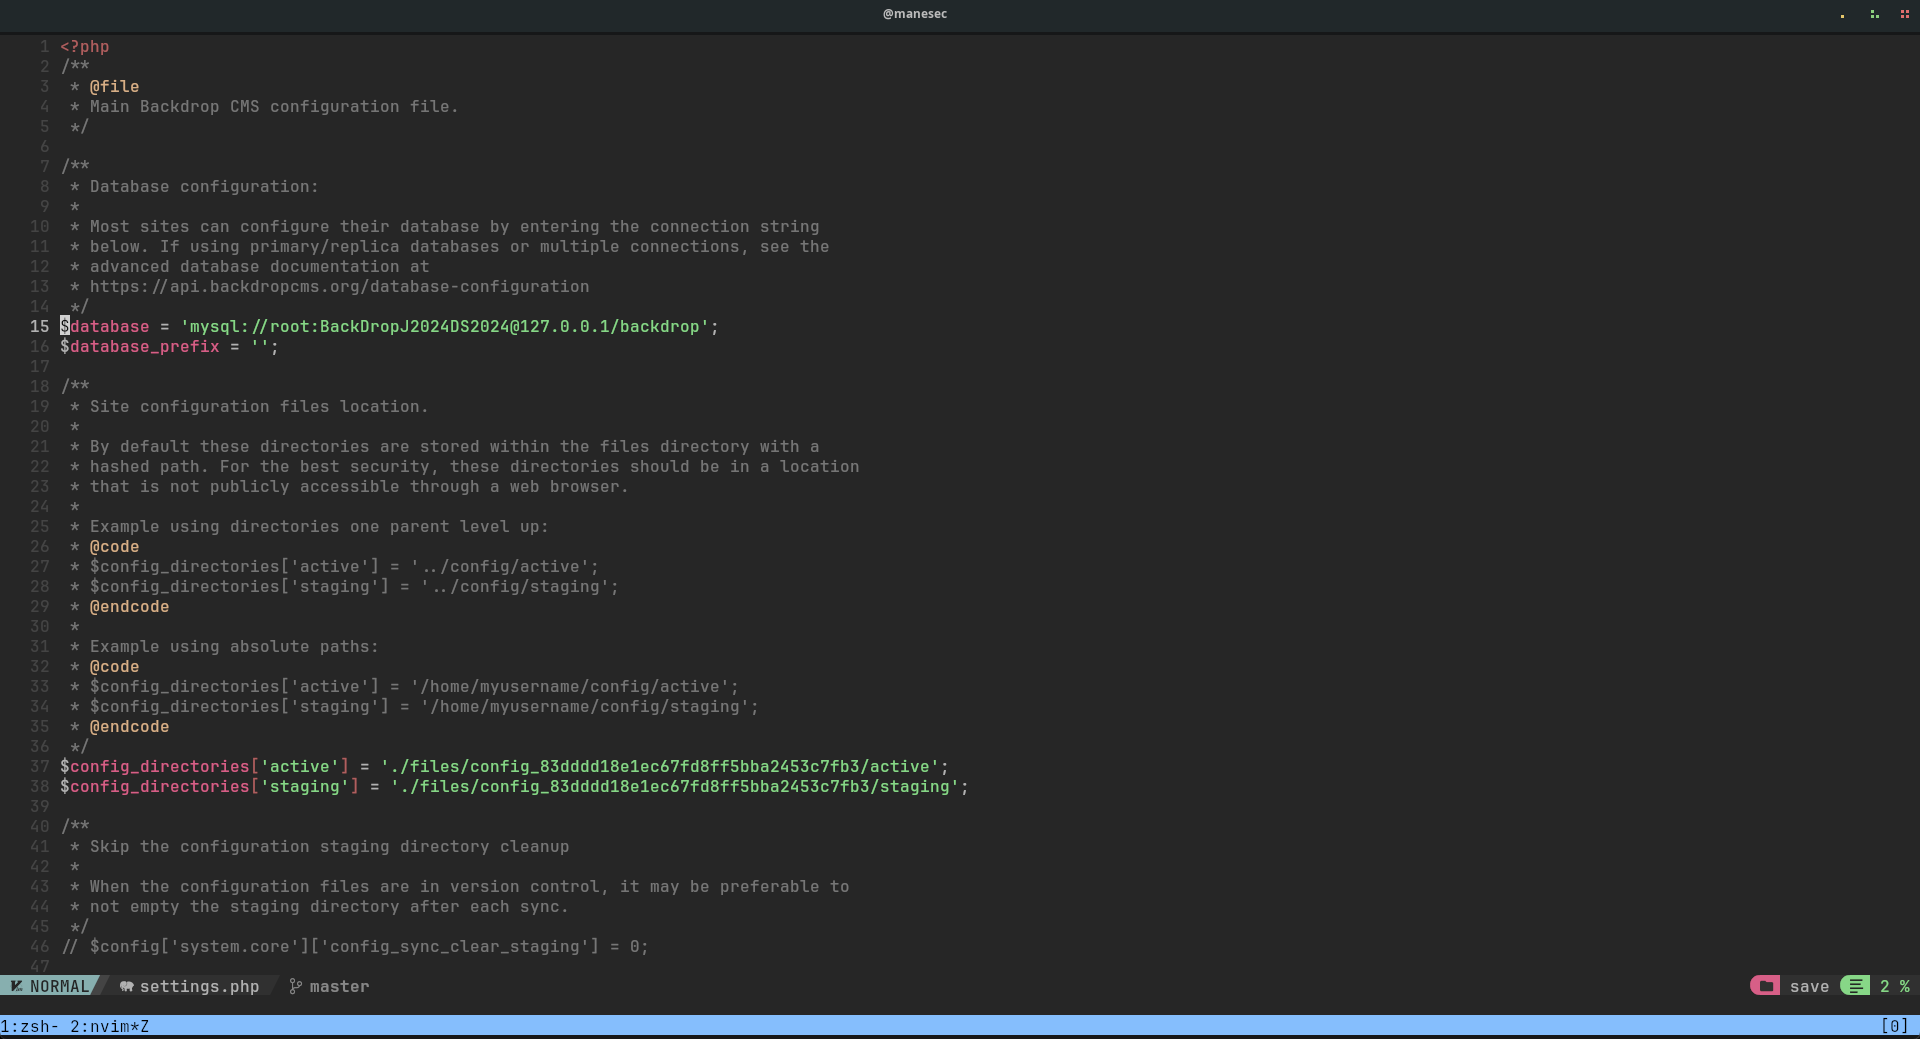The image size is (1920, 1039).
Task: Click line number 1 in the gutter
Action: coord(45,47)
